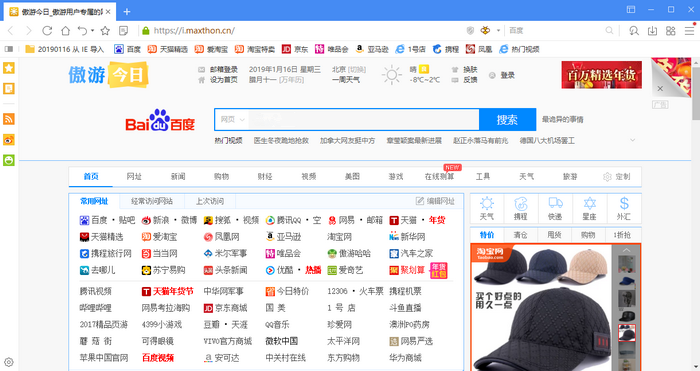
Task: Open the dropdown arrow beside the bee icon
Action: pos(498,31)
